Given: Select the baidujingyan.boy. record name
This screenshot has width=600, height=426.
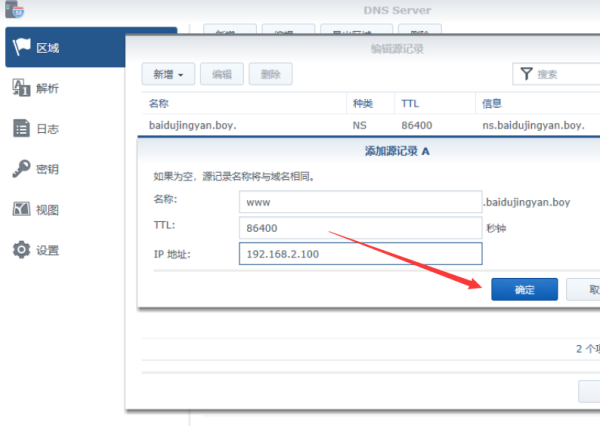Looking at the screenshot, I should pos(192,126).
